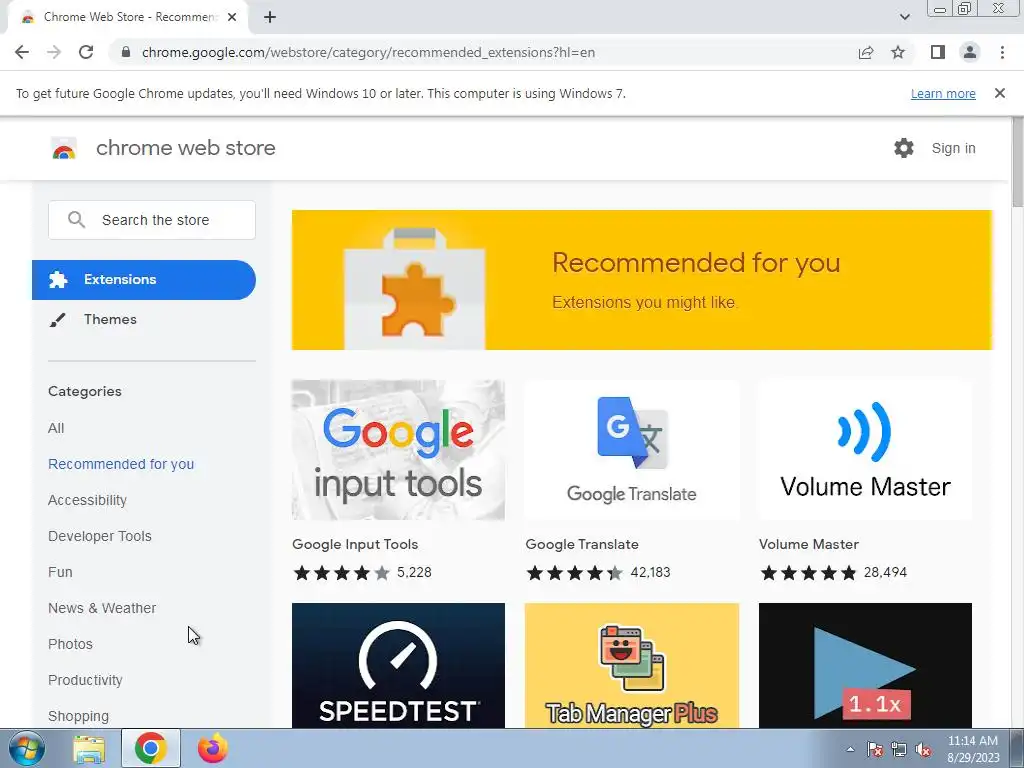This screenshot has height=768, width=1024.
Task: Select Recommended for you category
Action: [x=121, y=464]
